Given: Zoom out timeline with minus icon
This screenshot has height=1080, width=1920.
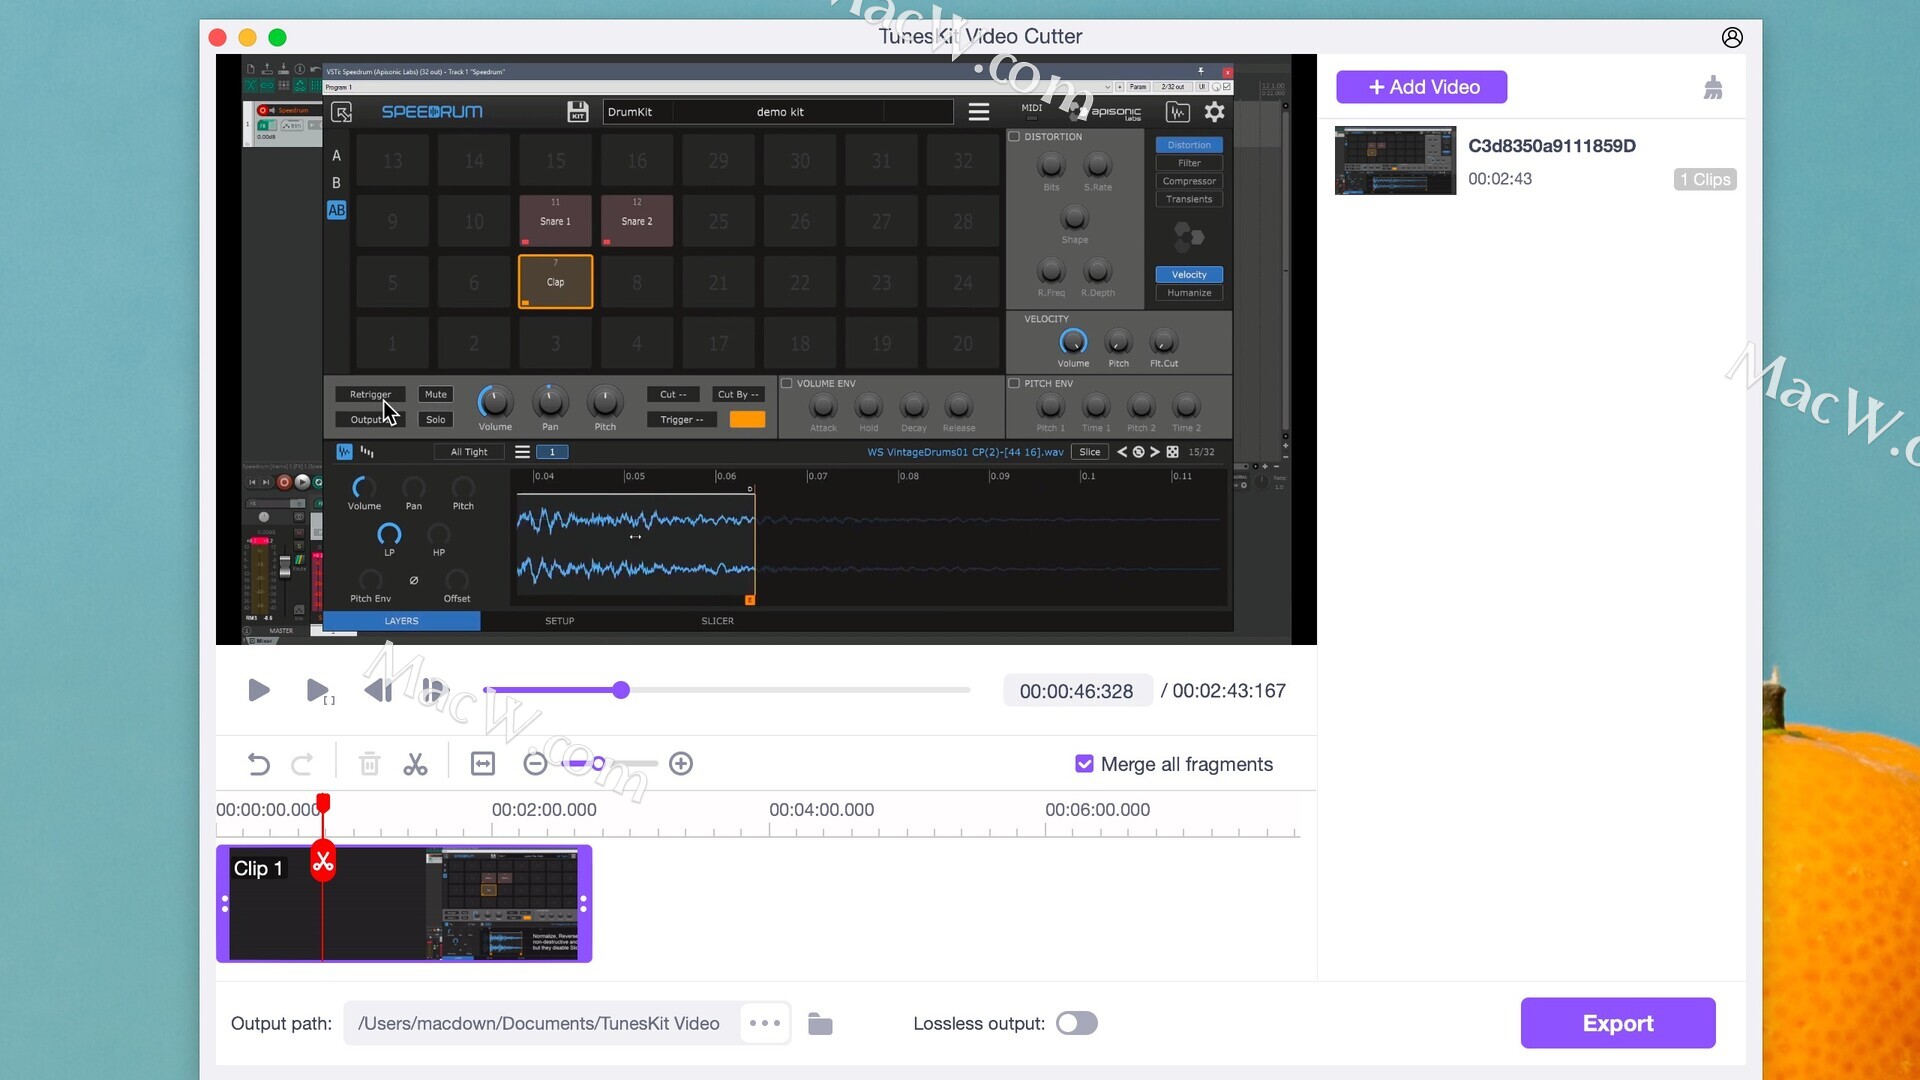Looking at the screenshot, I should point(535,764).
